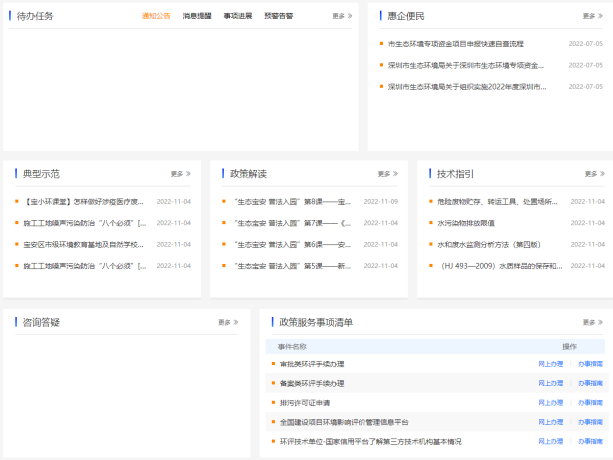Open 市生态环境专项资金项目申报快速自查流程 article

(455, 44)
